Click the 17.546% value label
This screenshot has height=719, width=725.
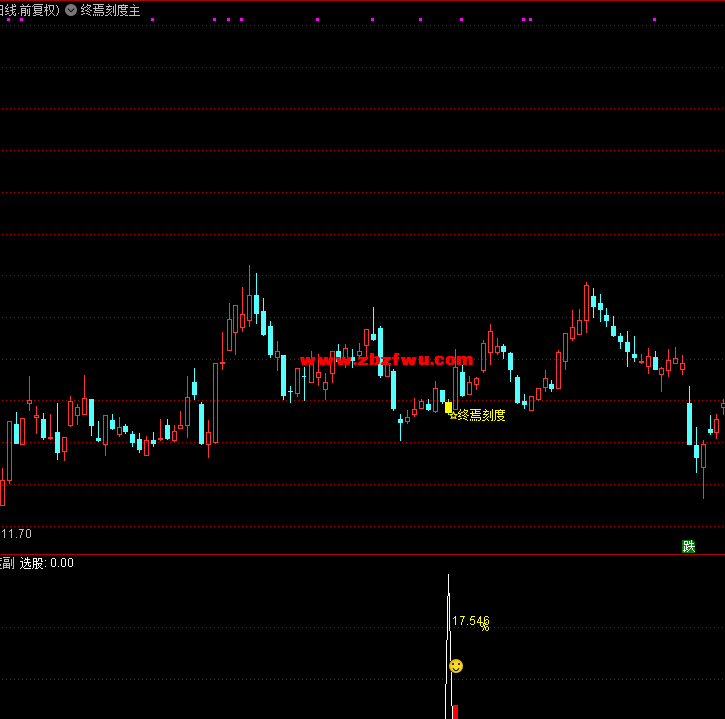click(x=470, y=622)
